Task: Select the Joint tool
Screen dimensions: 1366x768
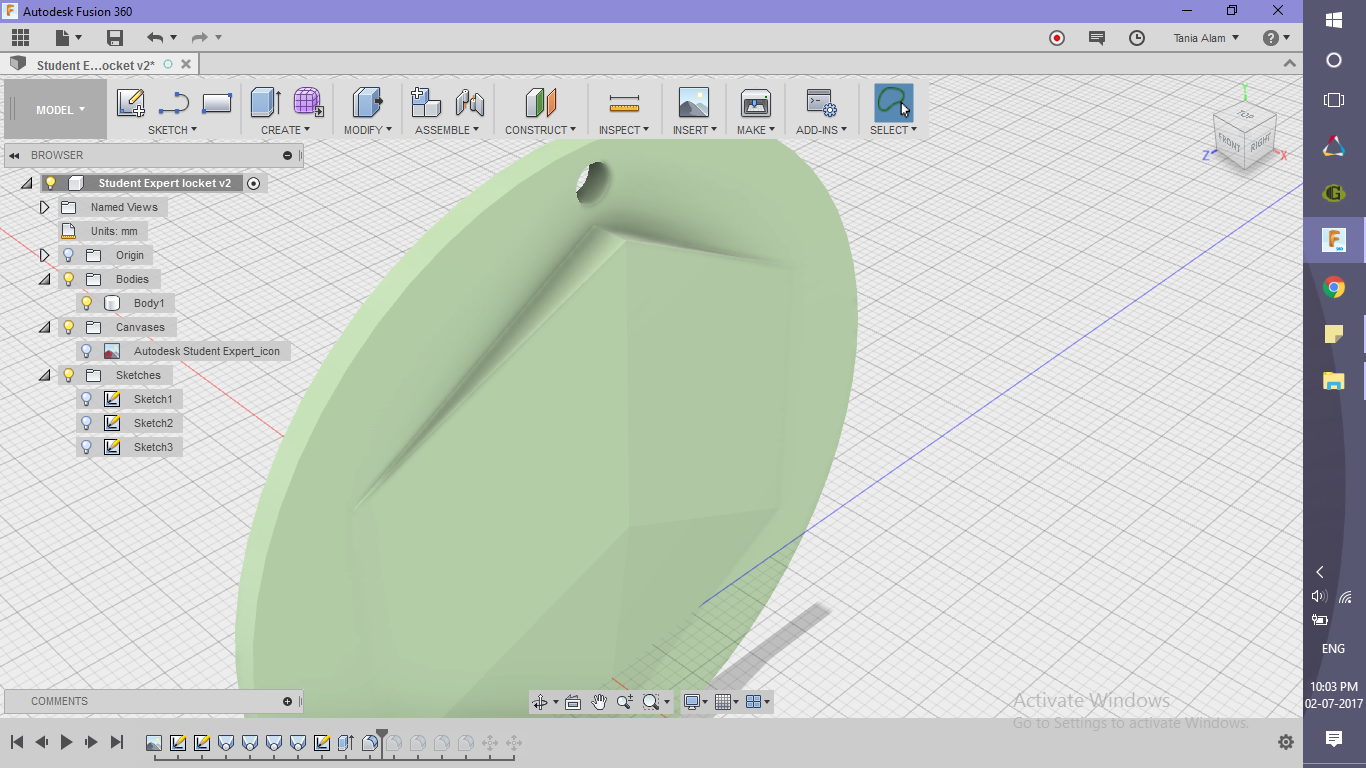Action: coord(470,102)
